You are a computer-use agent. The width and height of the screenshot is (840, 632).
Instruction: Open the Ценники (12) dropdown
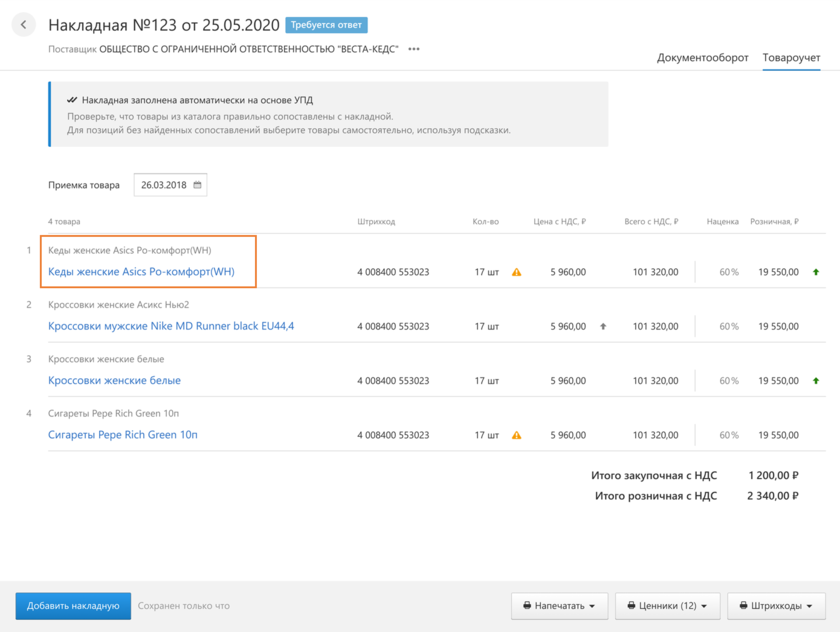tap(667, 606)
